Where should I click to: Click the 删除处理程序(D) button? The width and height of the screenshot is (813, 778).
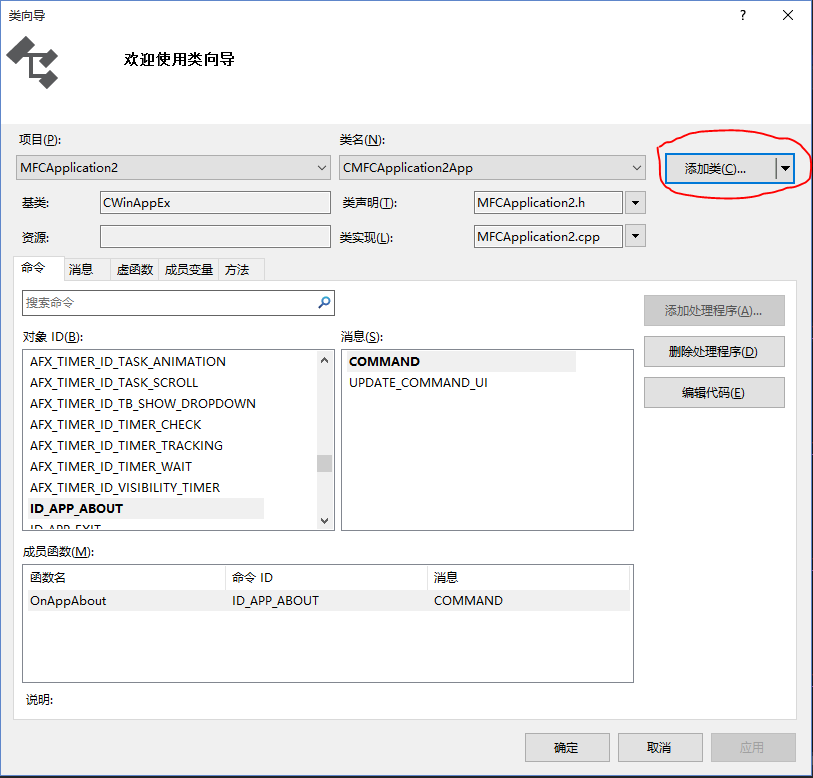point(714,352)
